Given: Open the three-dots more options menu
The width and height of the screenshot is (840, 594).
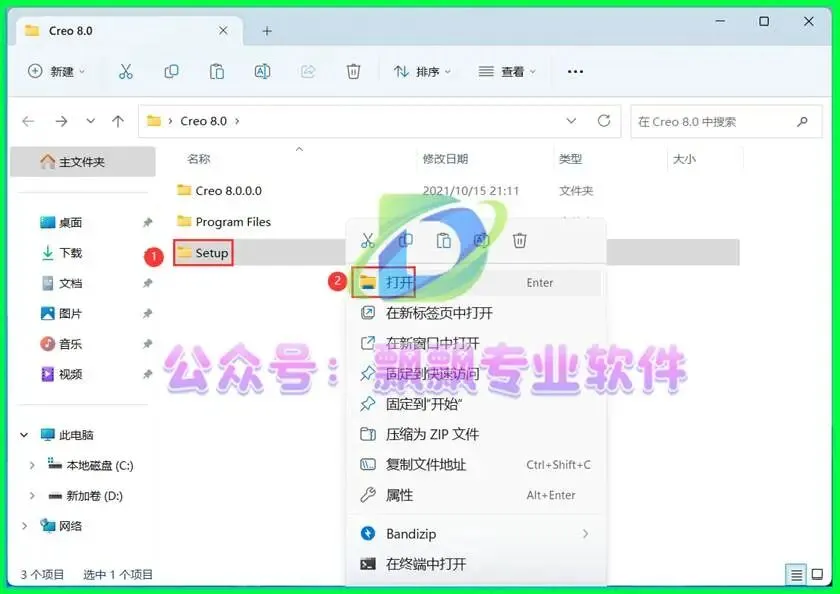Looking at the screenshot, I should pyautogui.click(x=575, y=71).
